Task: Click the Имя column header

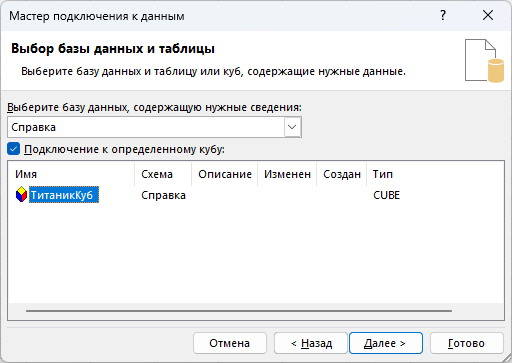Action: coord(71,174)
